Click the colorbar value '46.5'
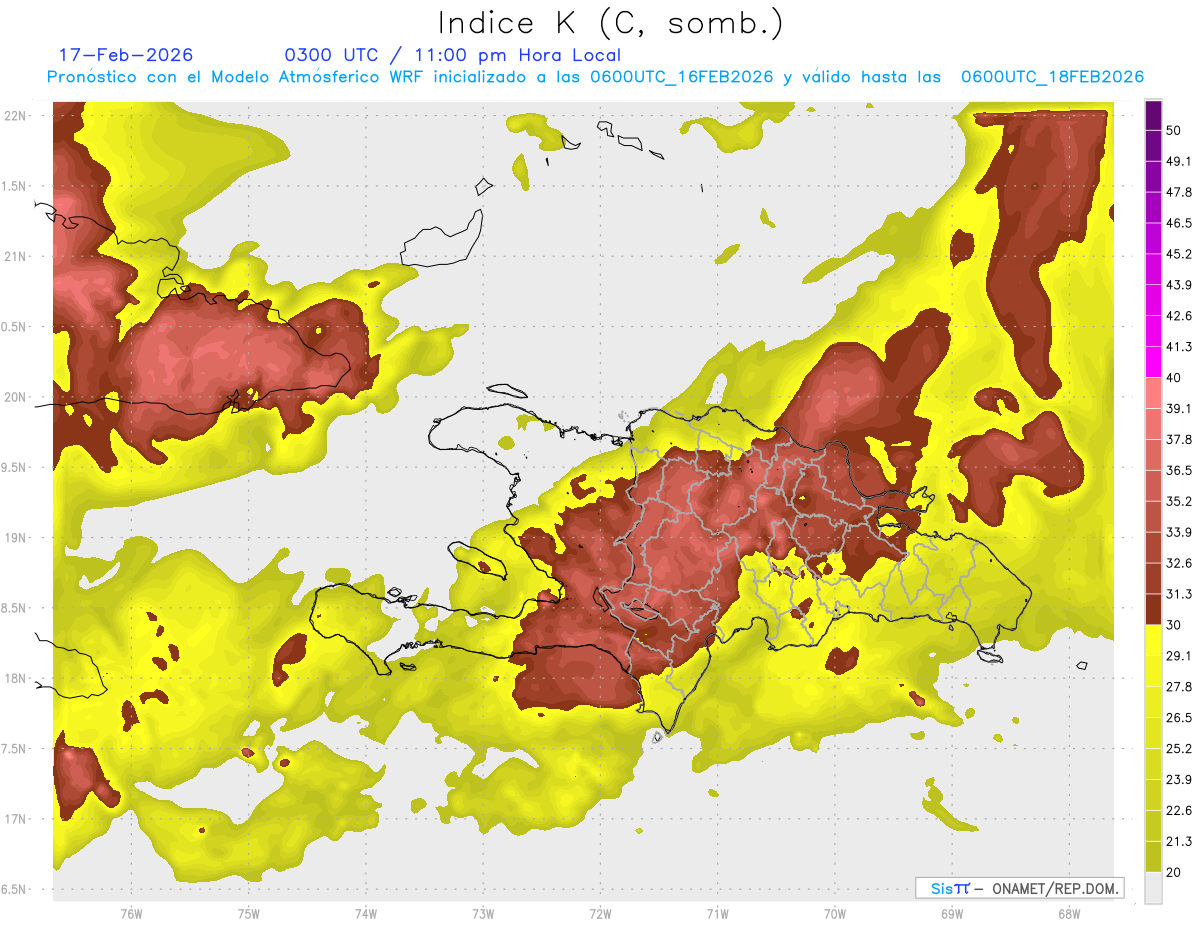 1179,223
